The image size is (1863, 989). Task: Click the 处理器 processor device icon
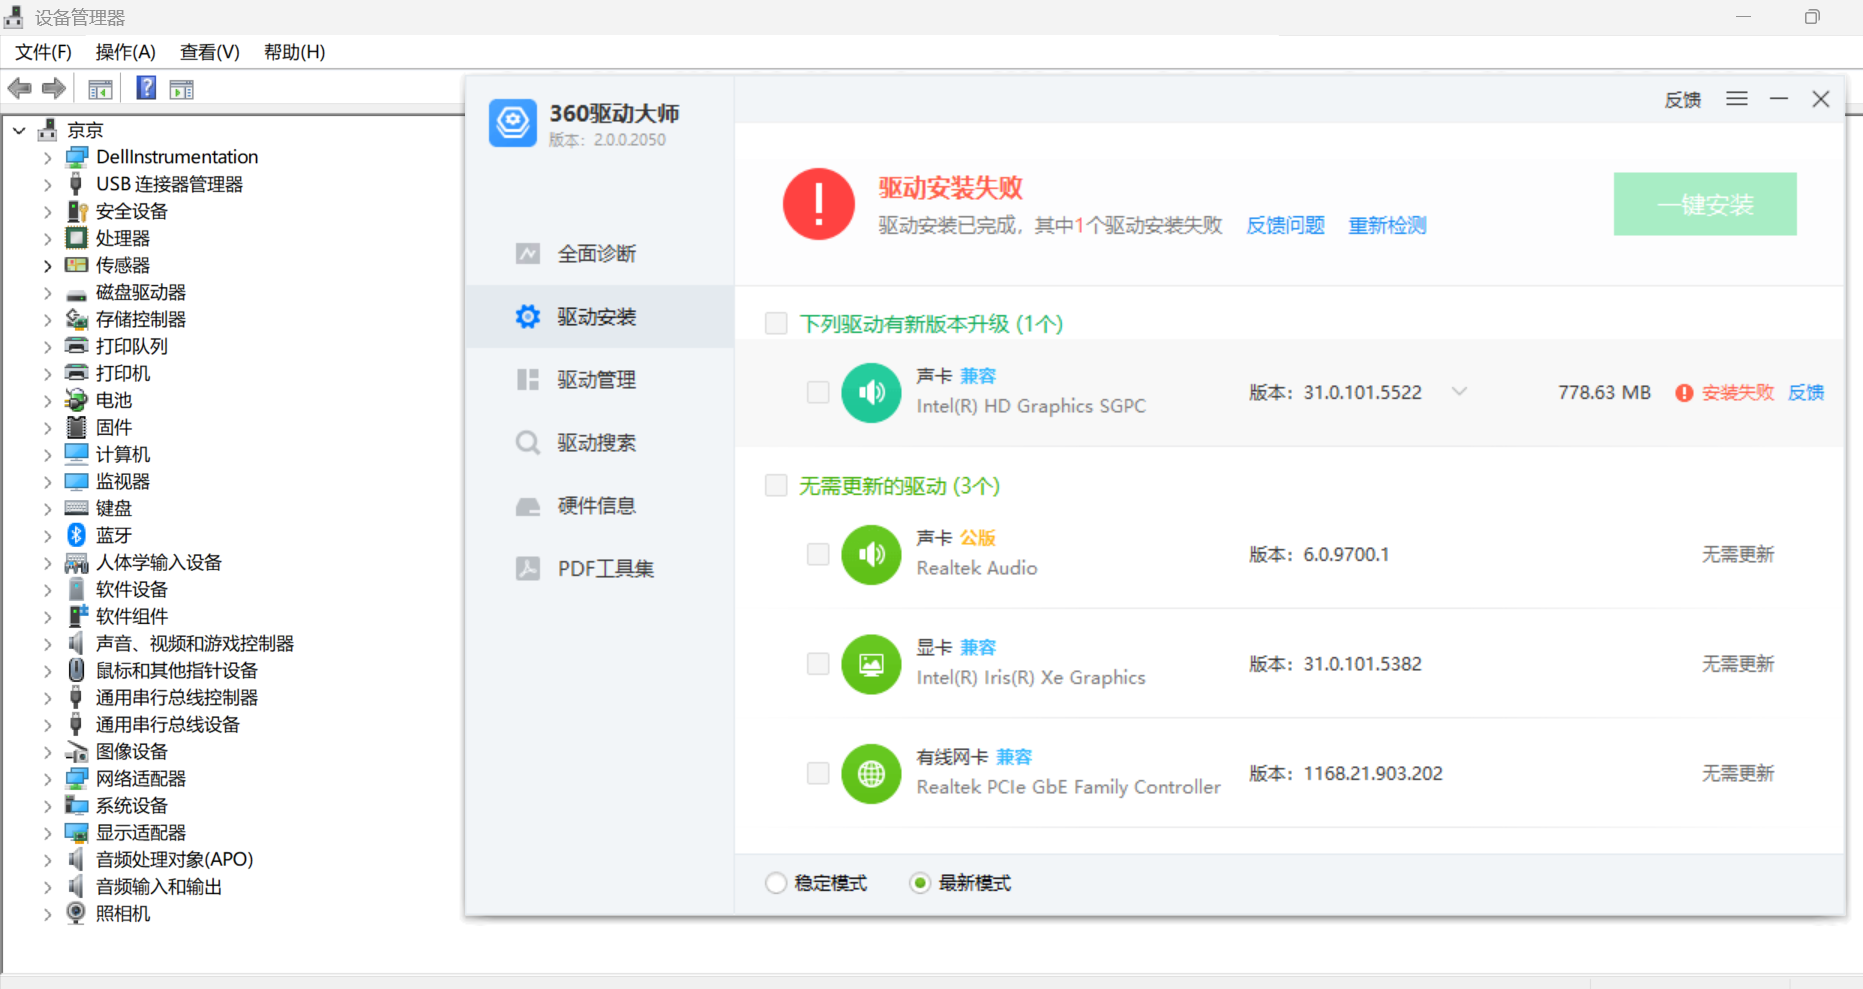(x=76, y=238)
